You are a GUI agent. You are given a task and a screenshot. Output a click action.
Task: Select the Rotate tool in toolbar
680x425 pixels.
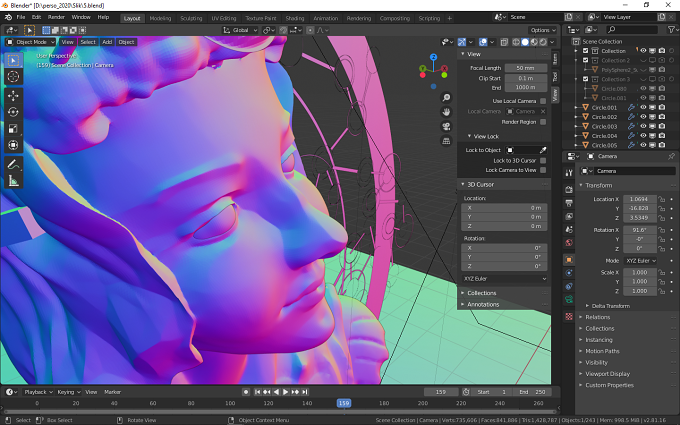point(13,112)
